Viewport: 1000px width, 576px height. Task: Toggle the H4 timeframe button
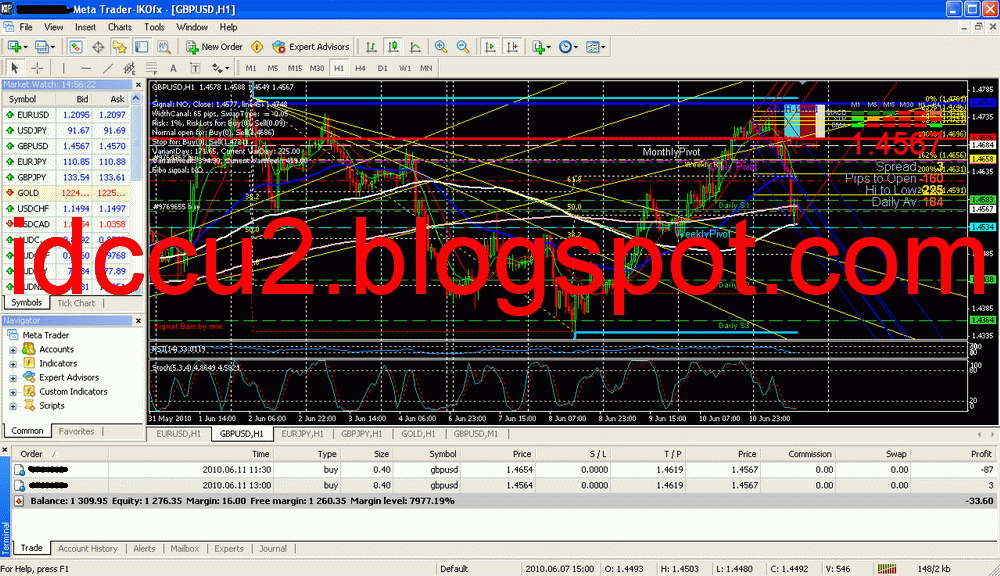coord(360,68)
